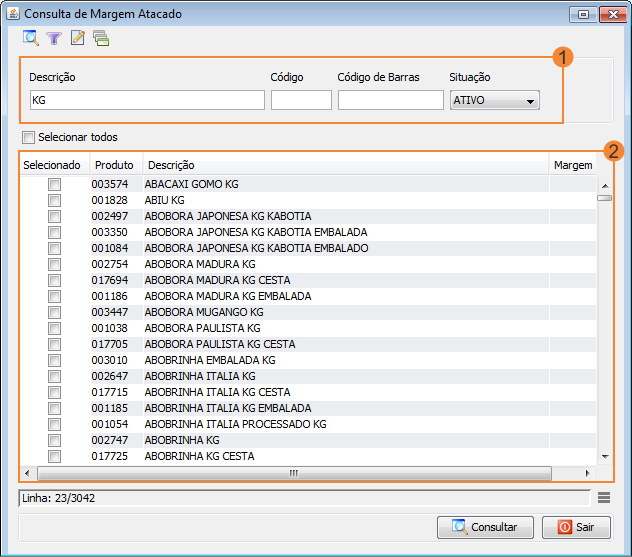
Task: Click the Descrição search field containing KG
Action: pos(147,100)
